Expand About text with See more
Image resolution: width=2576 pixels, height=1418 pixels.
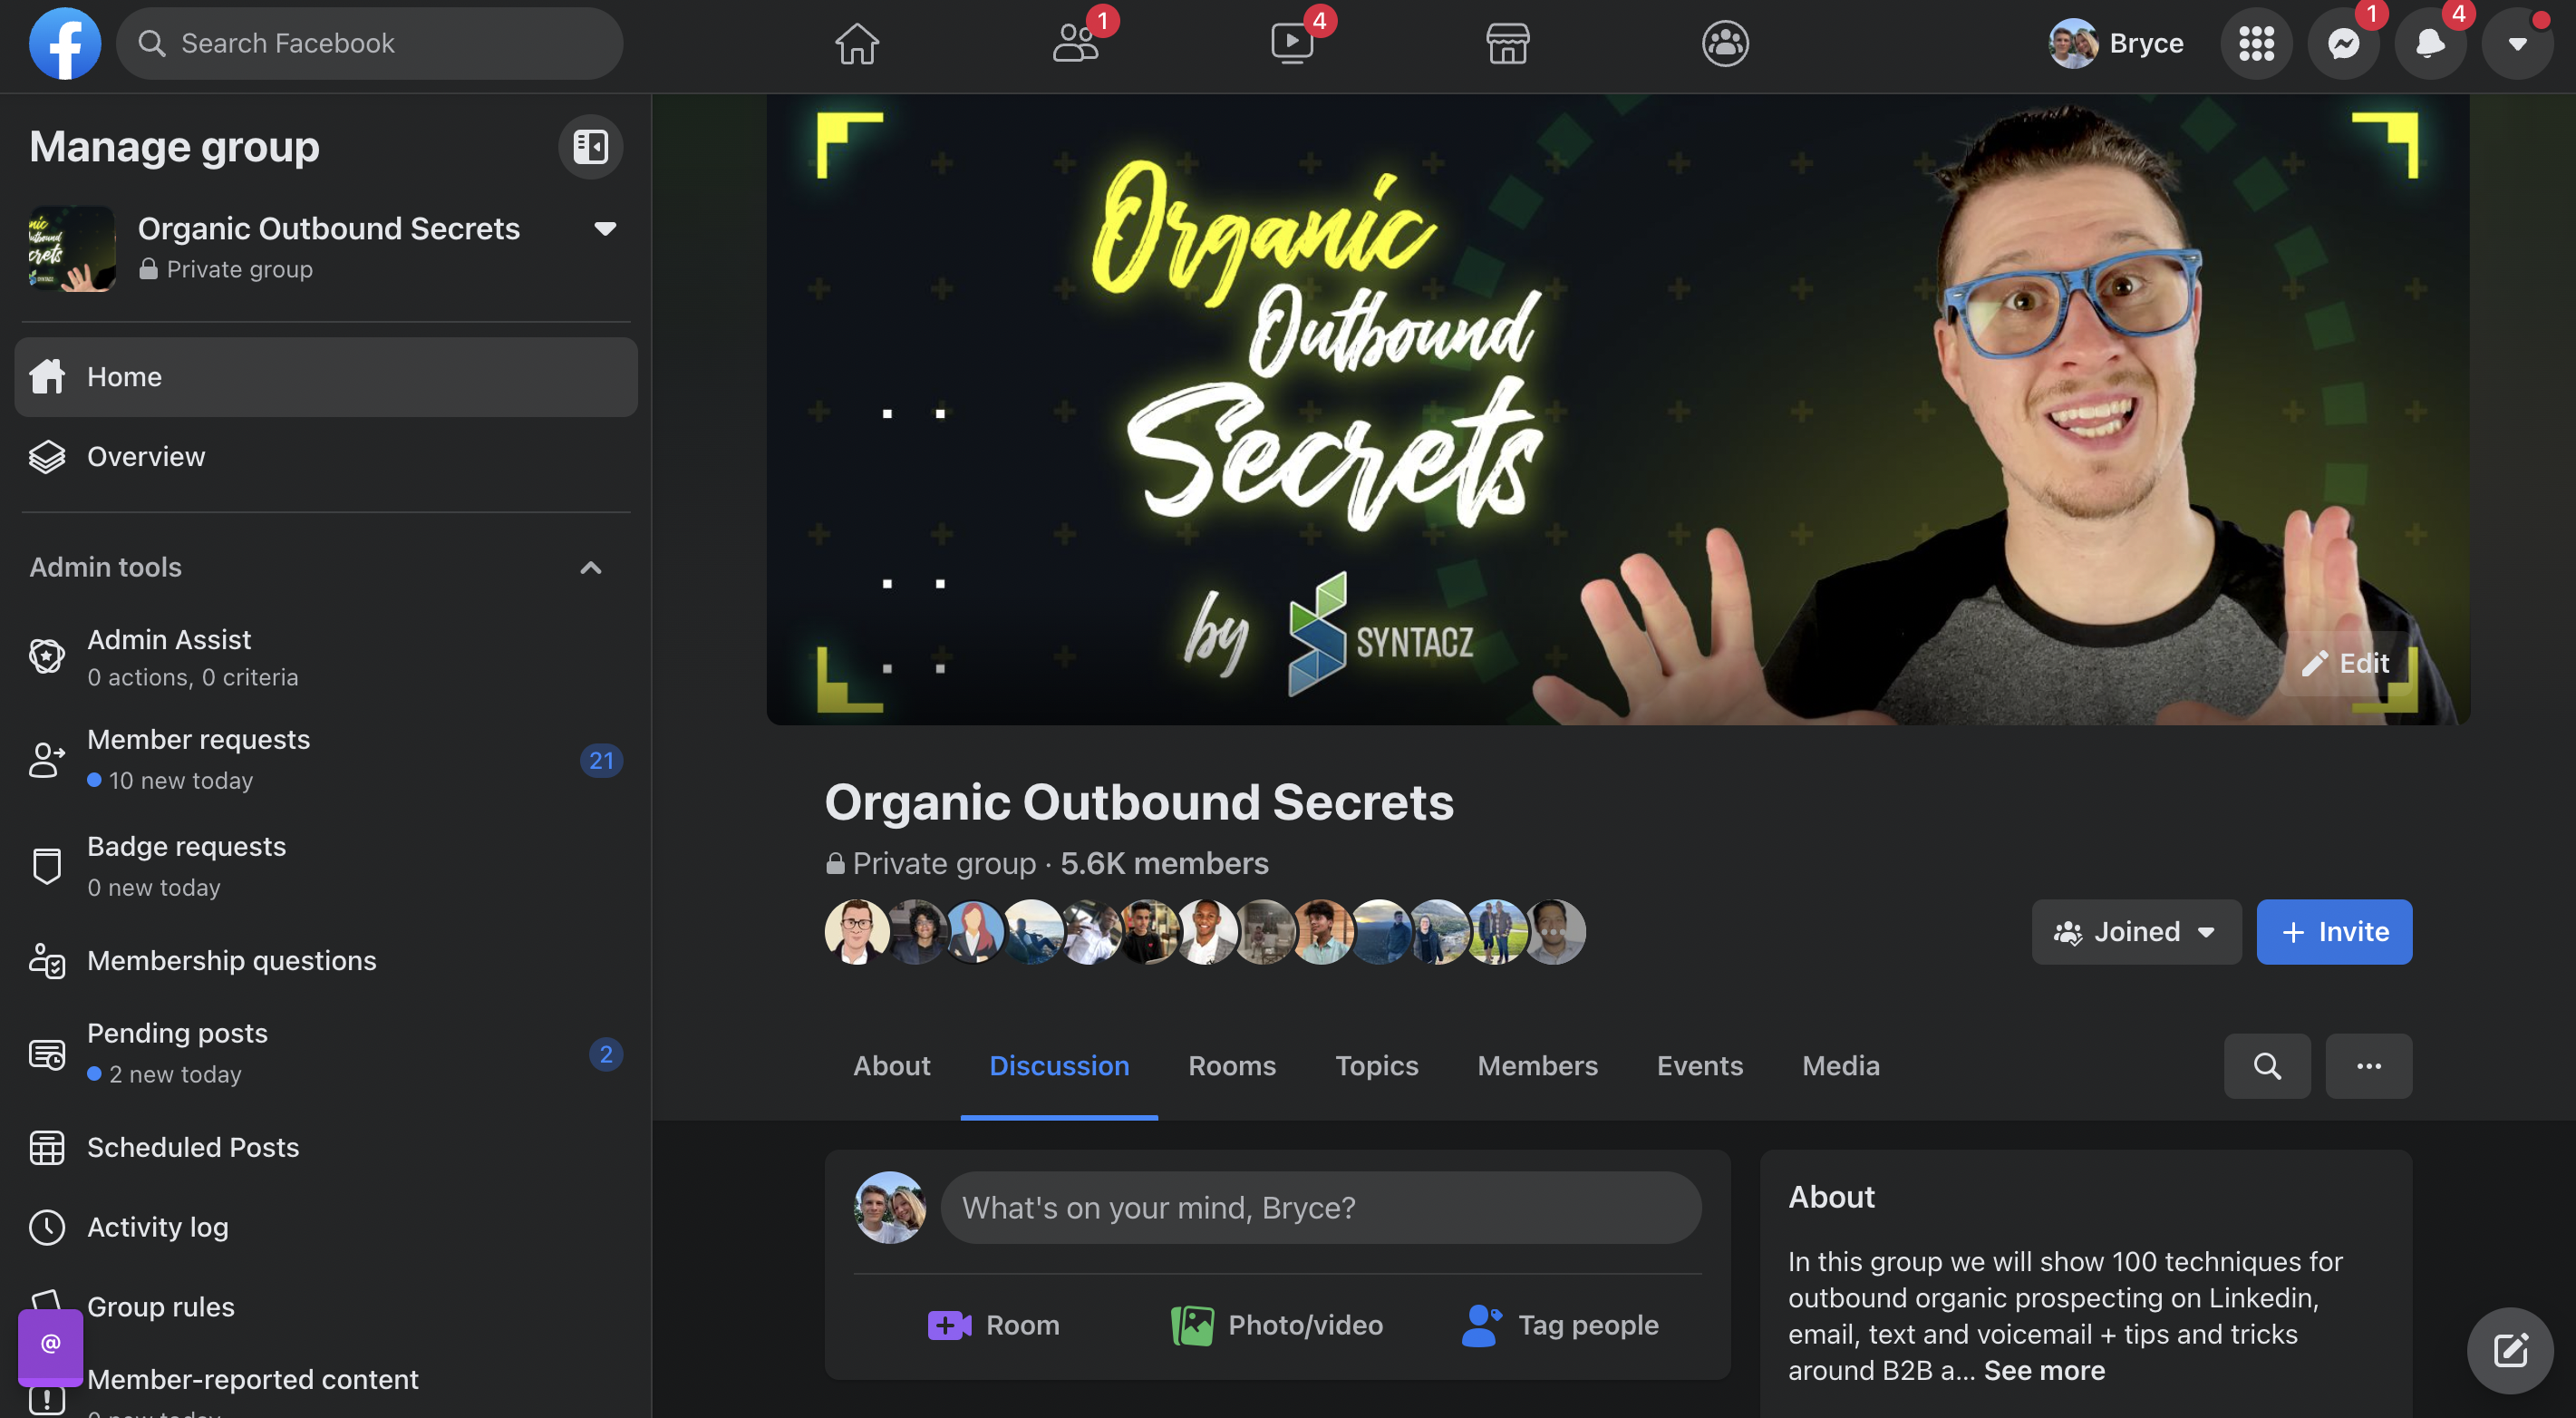(x=2044, y=1371)
